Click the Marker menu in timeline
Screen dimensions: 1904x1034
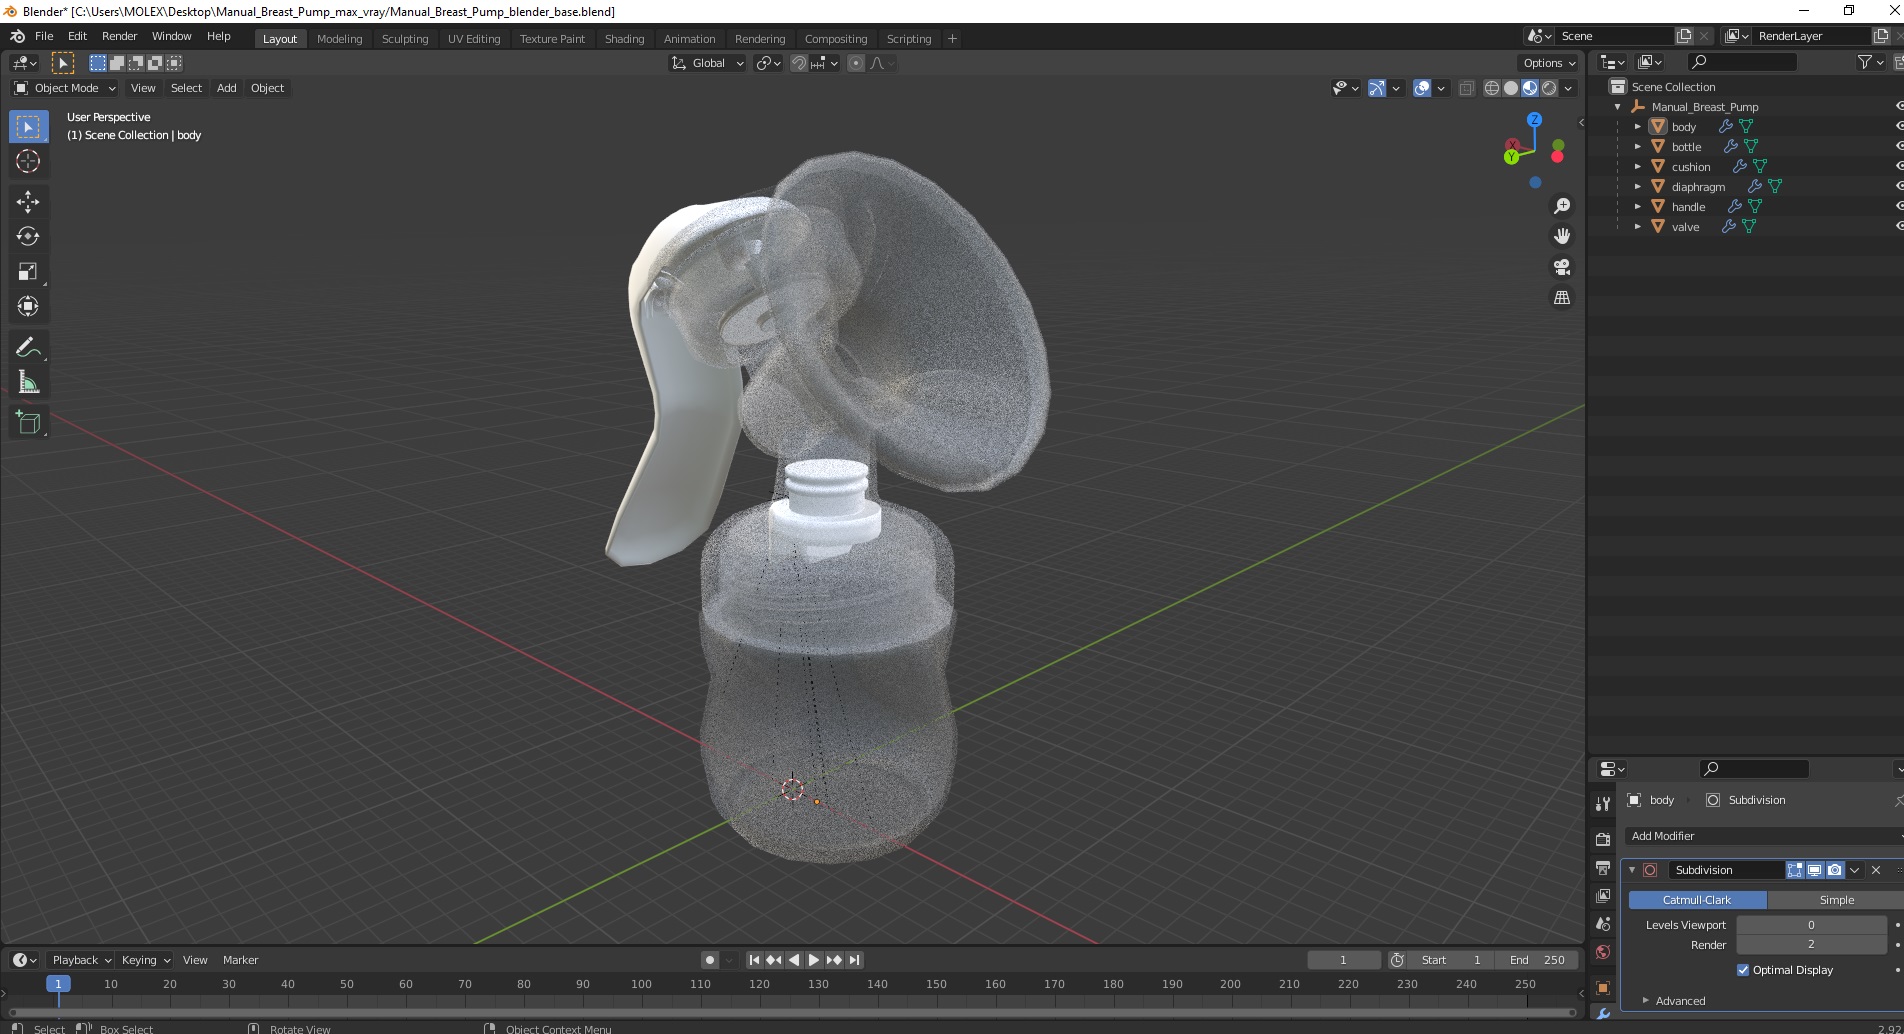click(240, 960)
